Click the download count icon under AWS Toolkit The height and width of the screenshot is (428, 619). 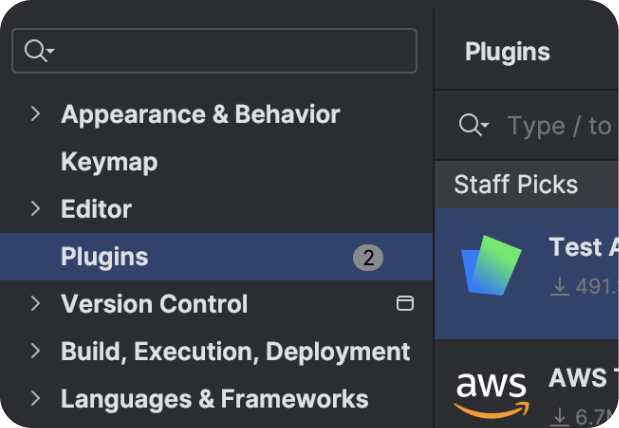[x=559, y=417]
